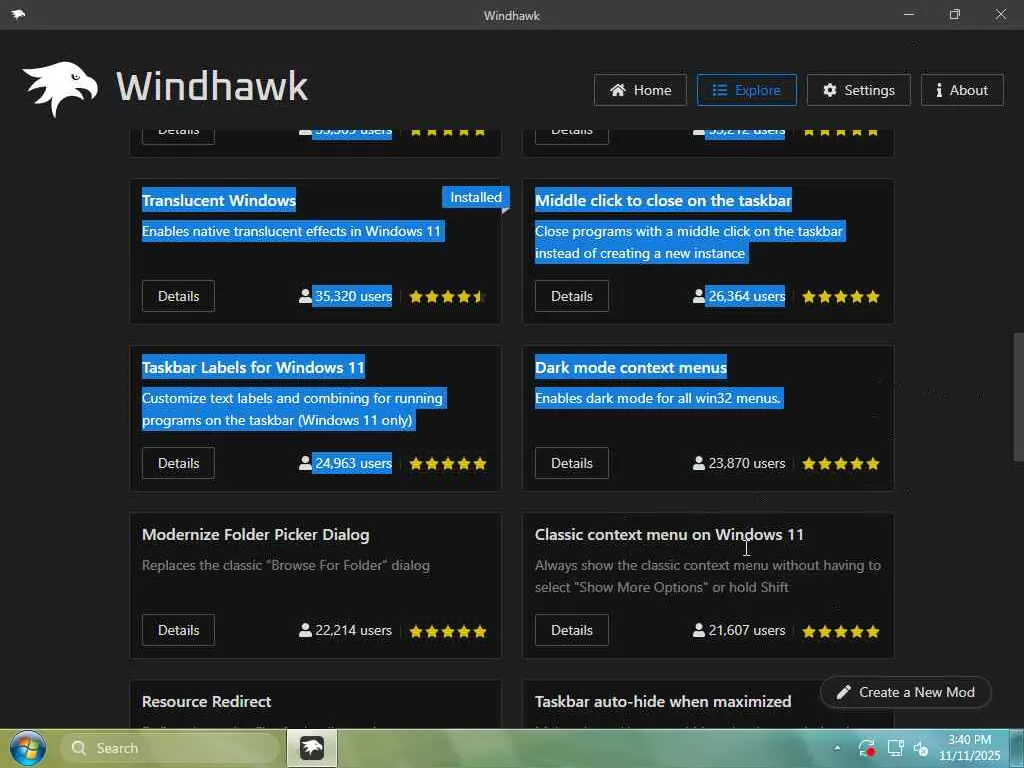1024x768 pixels.
Task: Click "Enables native translucent effects" description
Action: tap(292, 231)
